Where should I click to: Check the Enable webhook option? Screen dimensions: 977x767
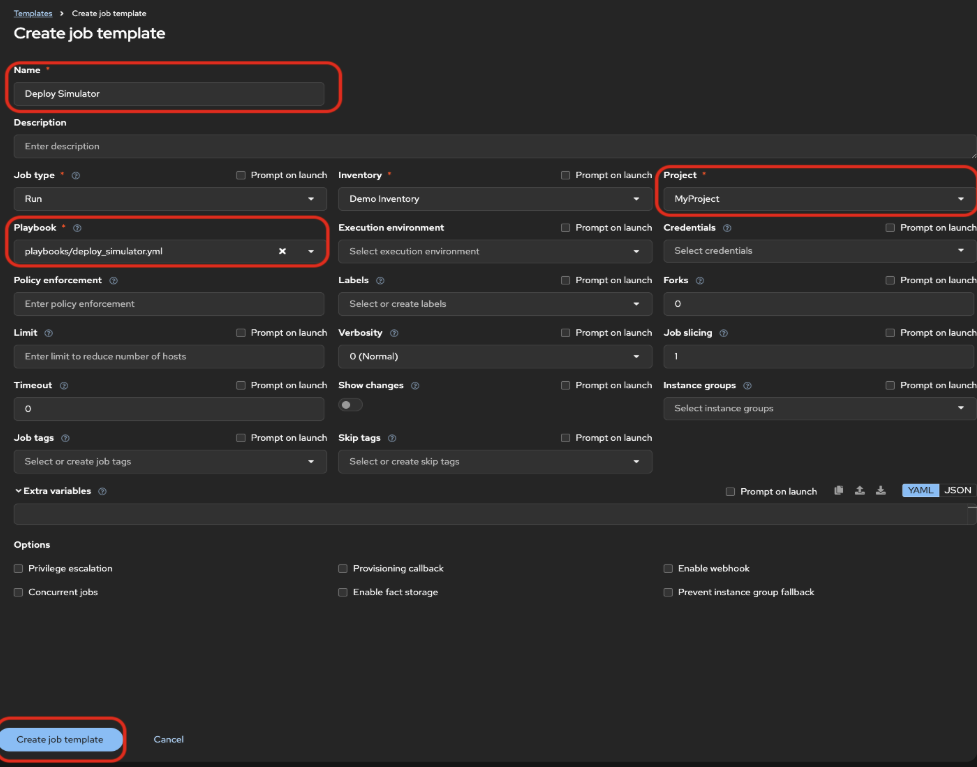(x=668, y=568)
